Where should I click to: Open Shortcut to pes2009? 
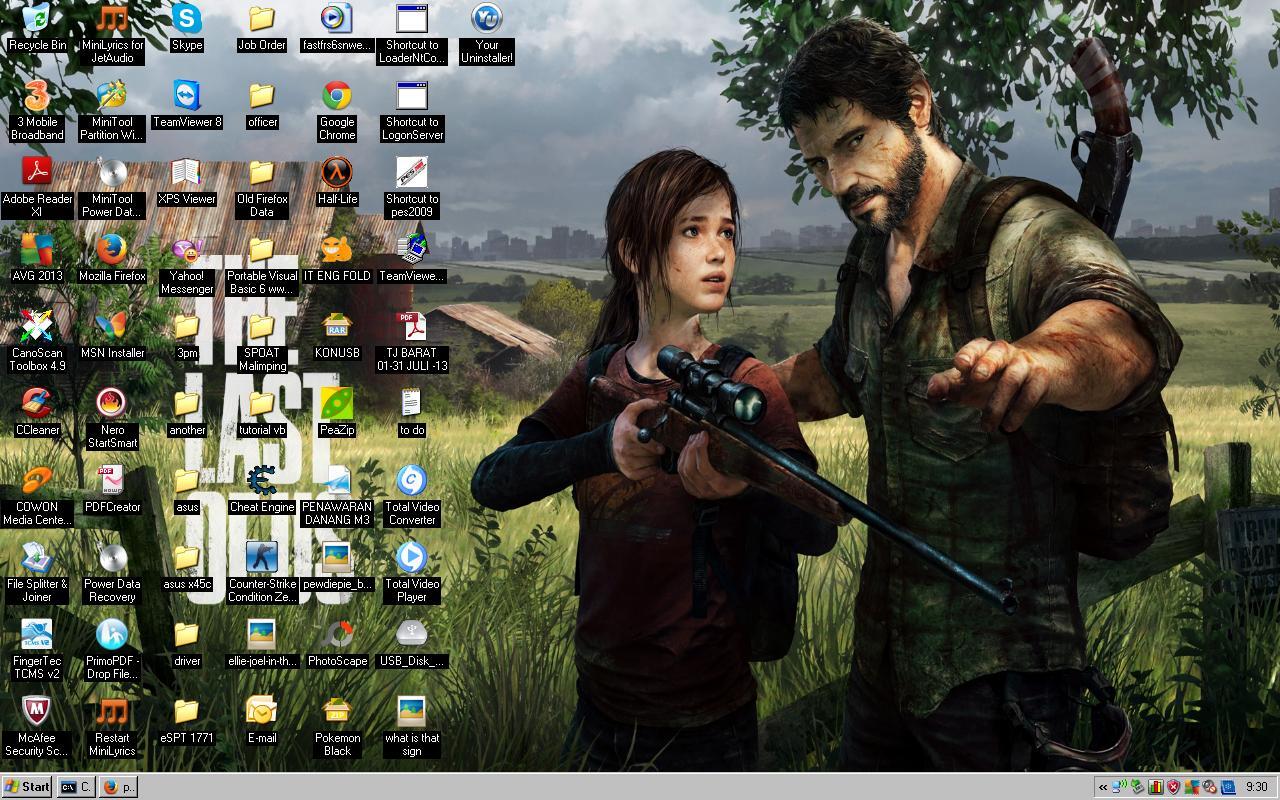412,172
